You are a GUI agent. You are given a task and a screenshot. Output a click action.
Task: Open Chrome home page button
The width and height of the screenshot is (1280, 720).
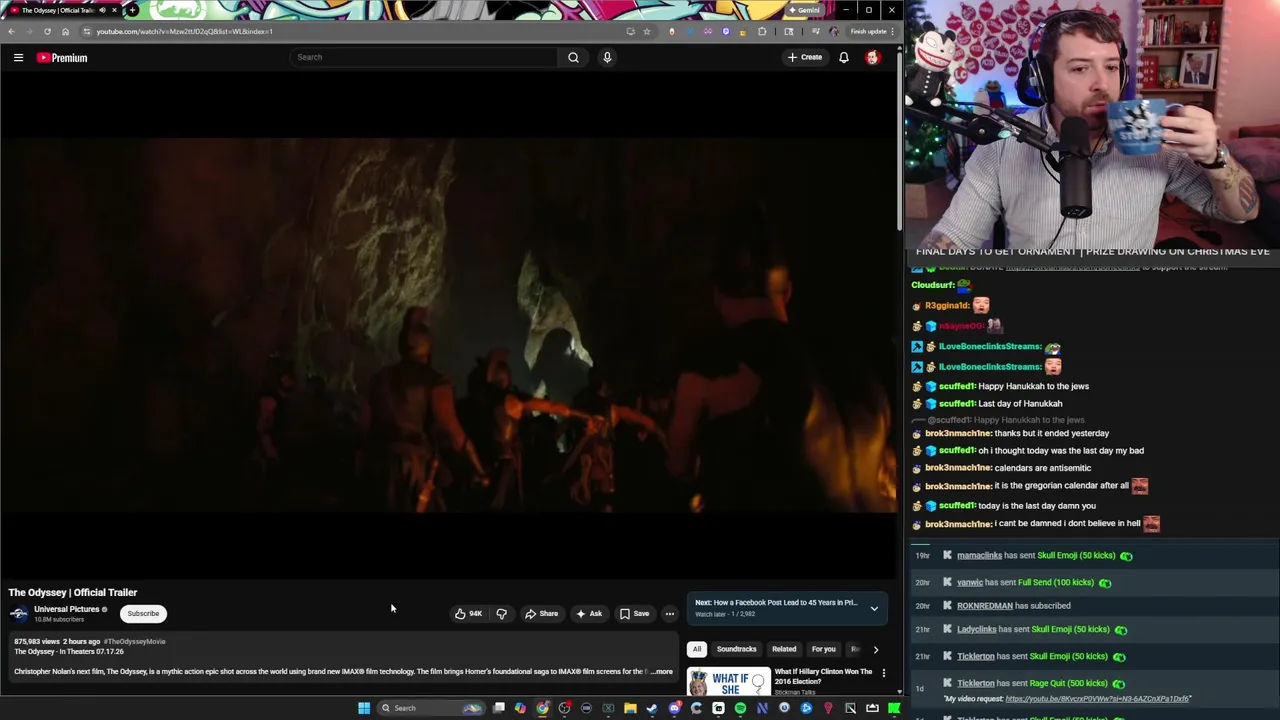point(65,31)
